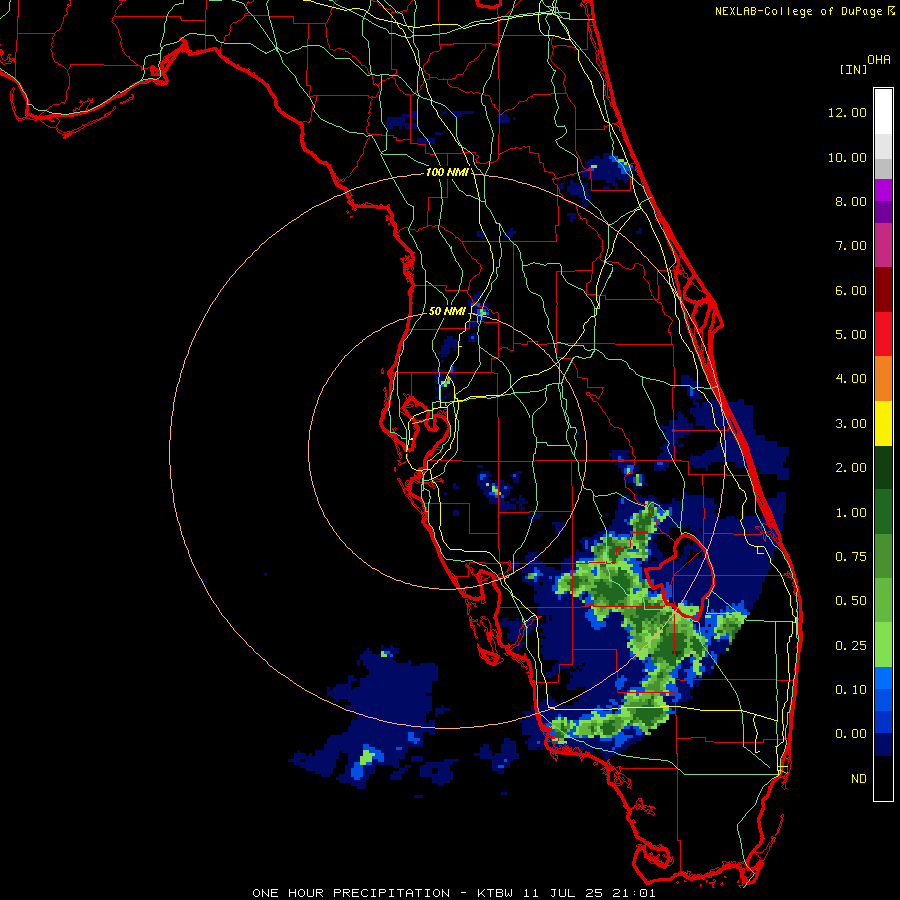
Task: Click the 5.00 legend value
Action: (x=851, y=335)
